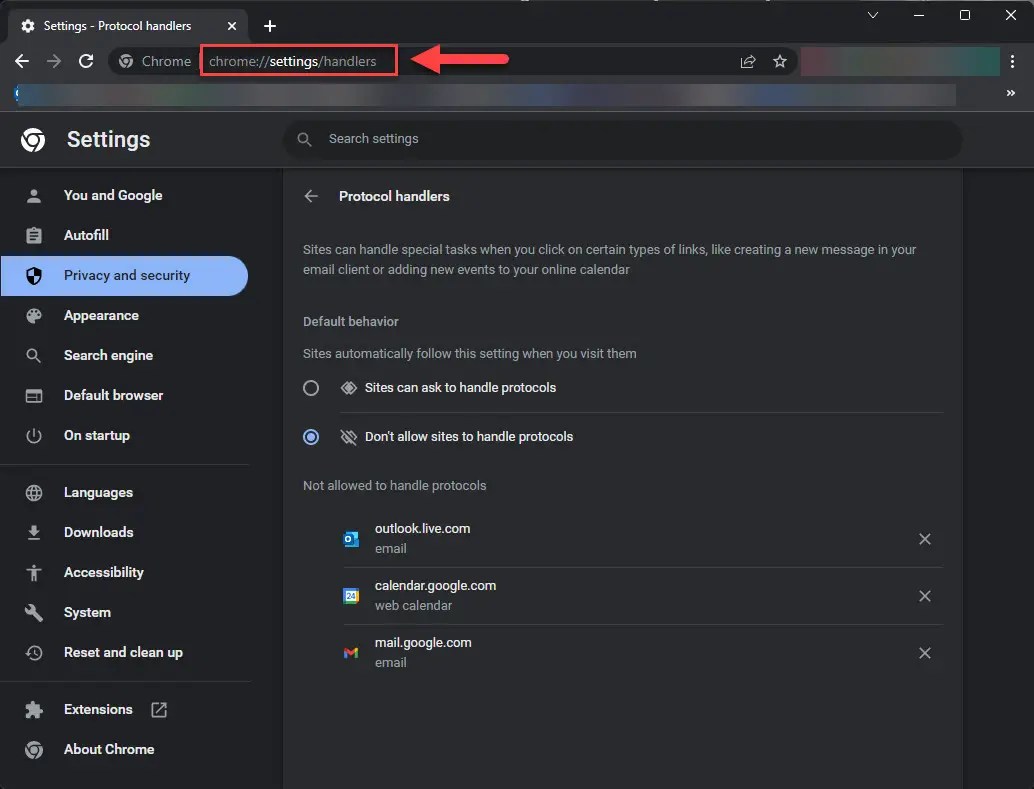Bookmark the page via the star icon
Screen dimensions: 1034x789
(x=780, y=61)
